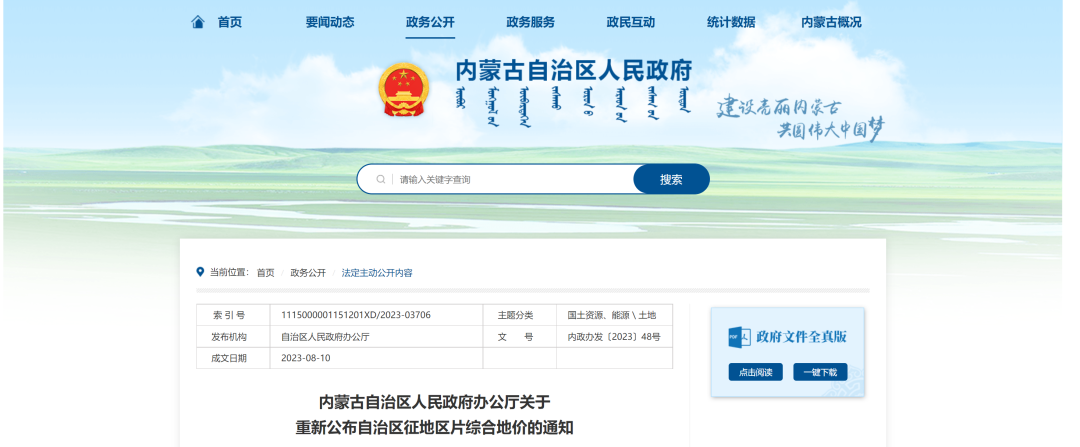1080x447 pixels.
Task: Open 统计数据 navigation item
Action: [731, 22]
